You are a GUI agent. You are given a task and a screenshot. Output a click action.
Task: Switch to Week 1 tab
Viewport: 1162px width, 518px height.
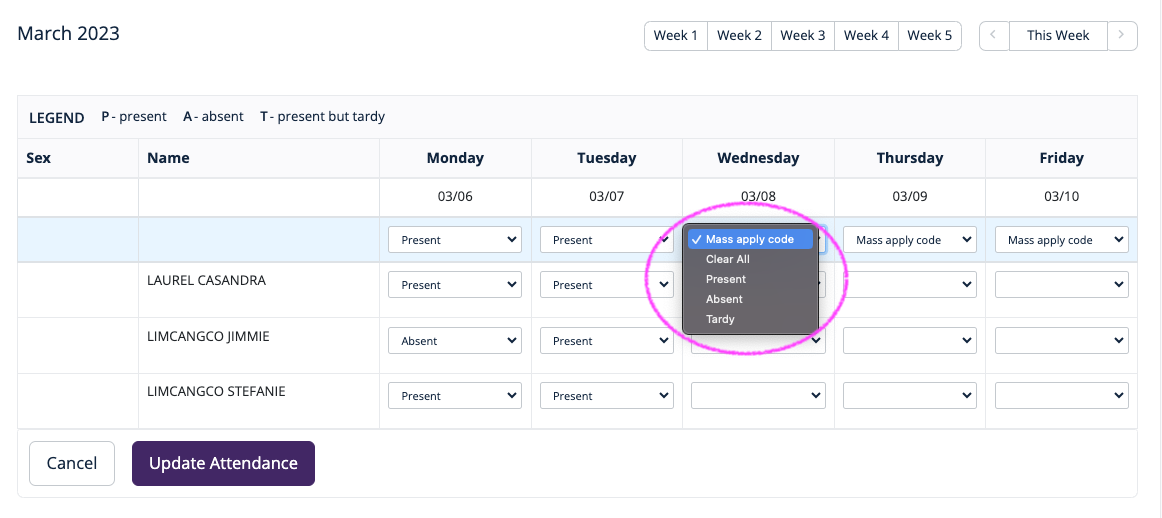676,36
